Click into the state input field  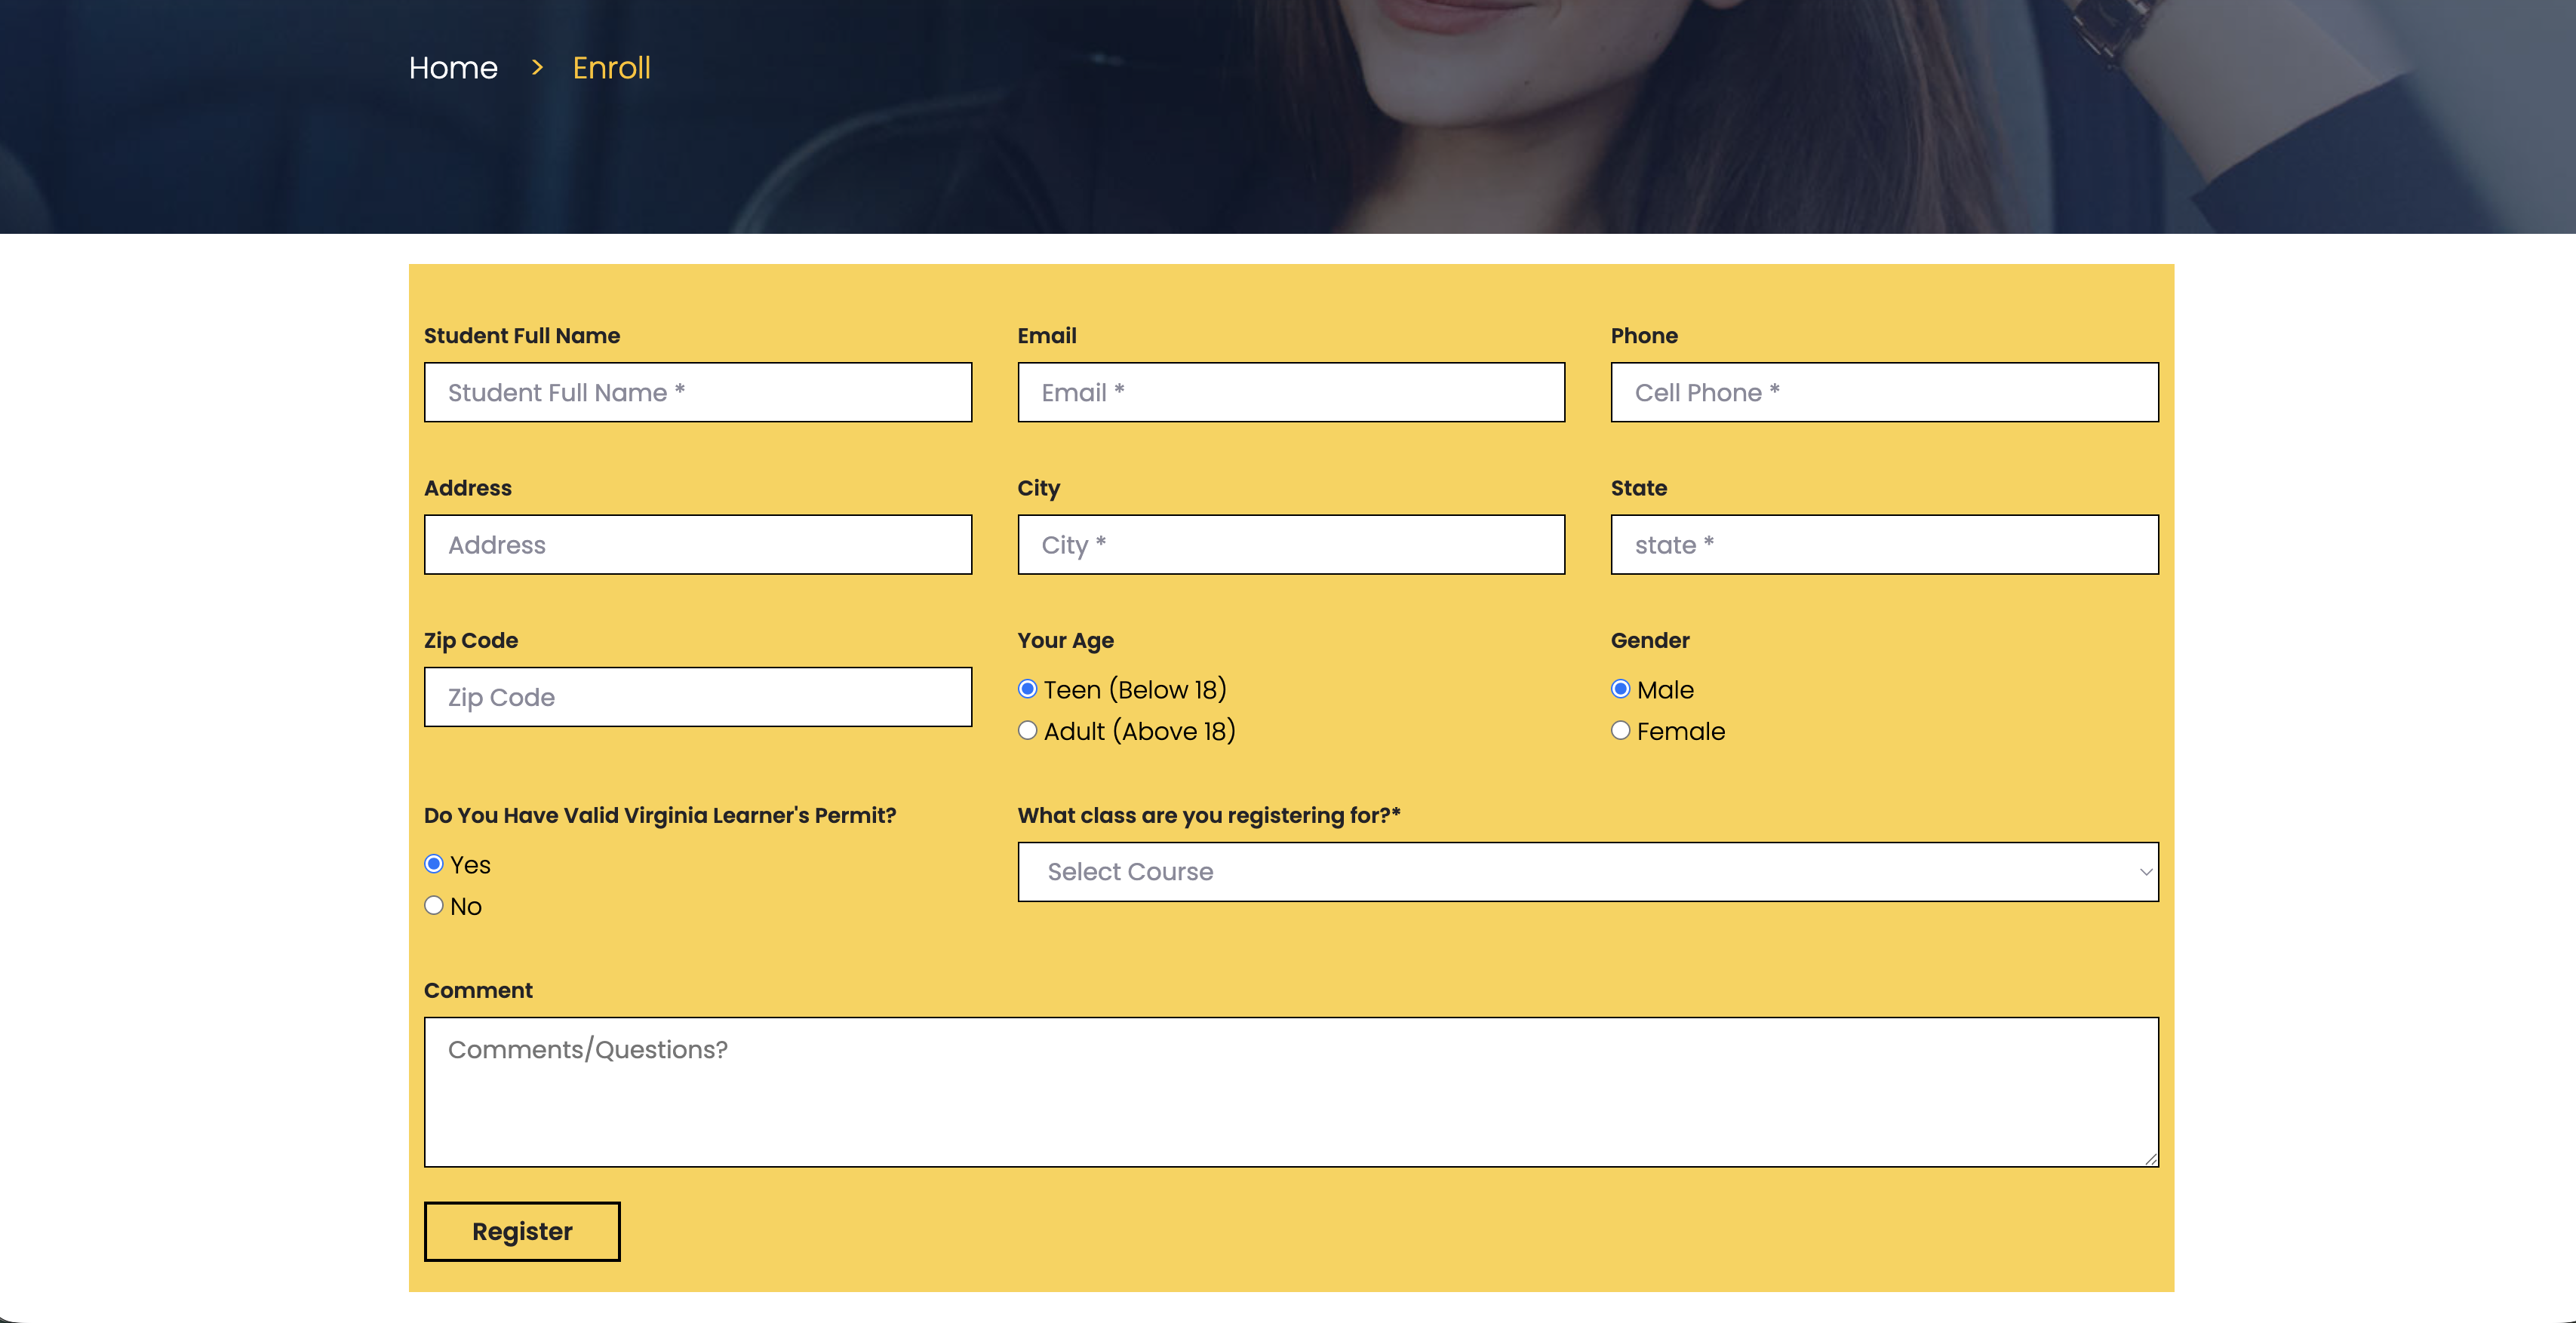pos(1884,545)
